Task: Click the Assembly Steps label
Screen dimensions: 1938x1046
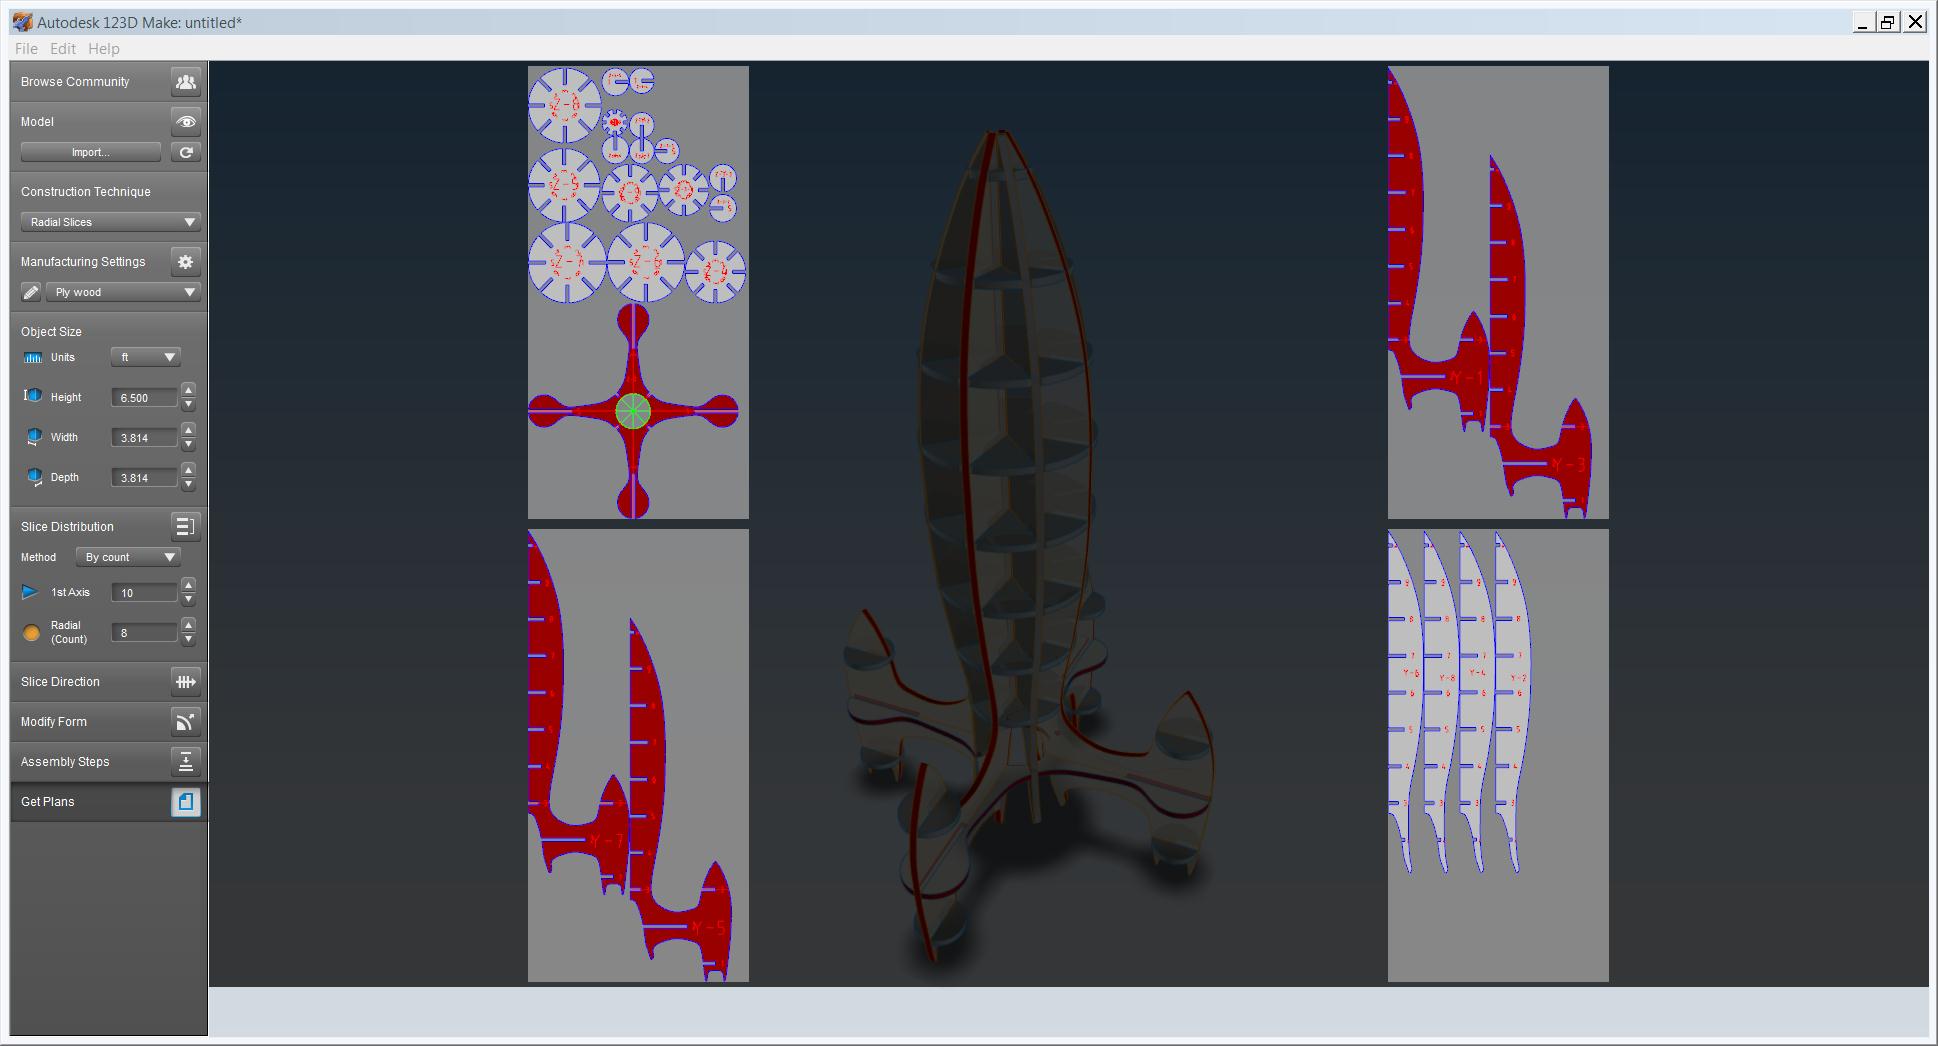Action: pyautogui.click(x=65, y=762)
